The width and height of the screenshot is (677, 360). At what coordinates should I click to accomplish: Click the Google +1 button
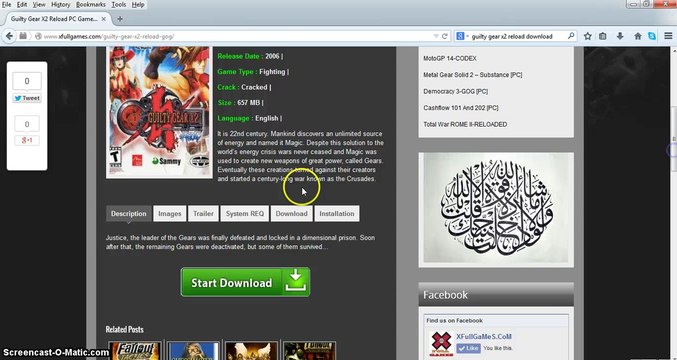27,140
